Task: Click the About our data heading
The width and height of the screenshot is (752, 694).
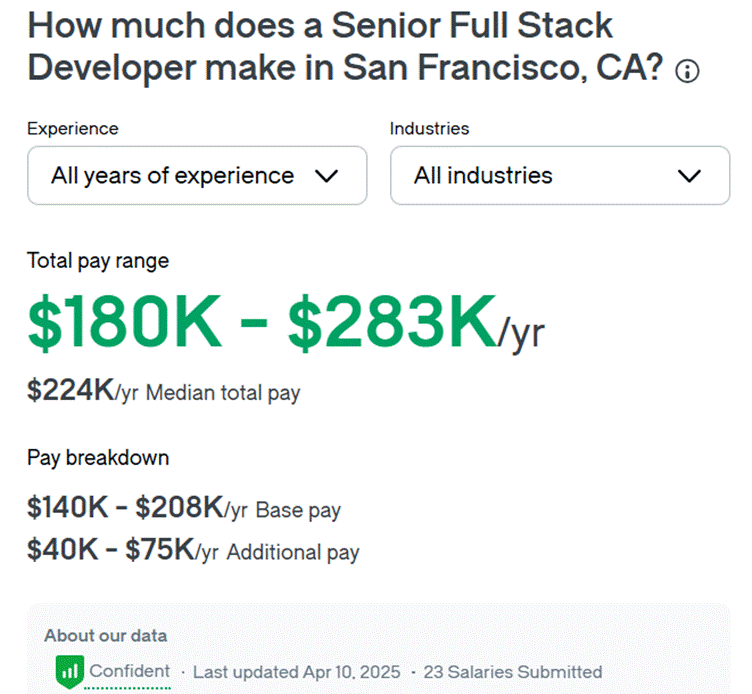Action: pyautogui.click(x=105, y=635)
